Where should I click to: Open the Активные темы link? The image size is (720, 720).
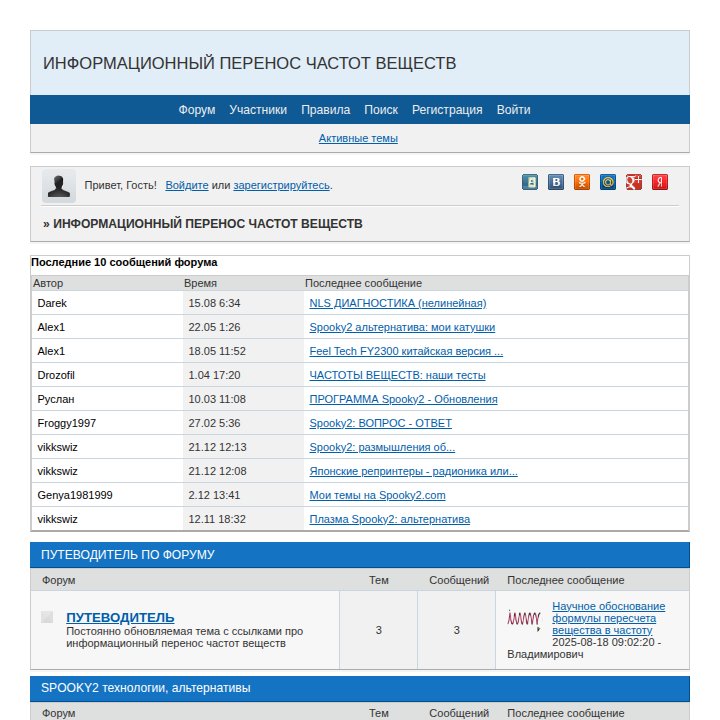pos(358,138)
